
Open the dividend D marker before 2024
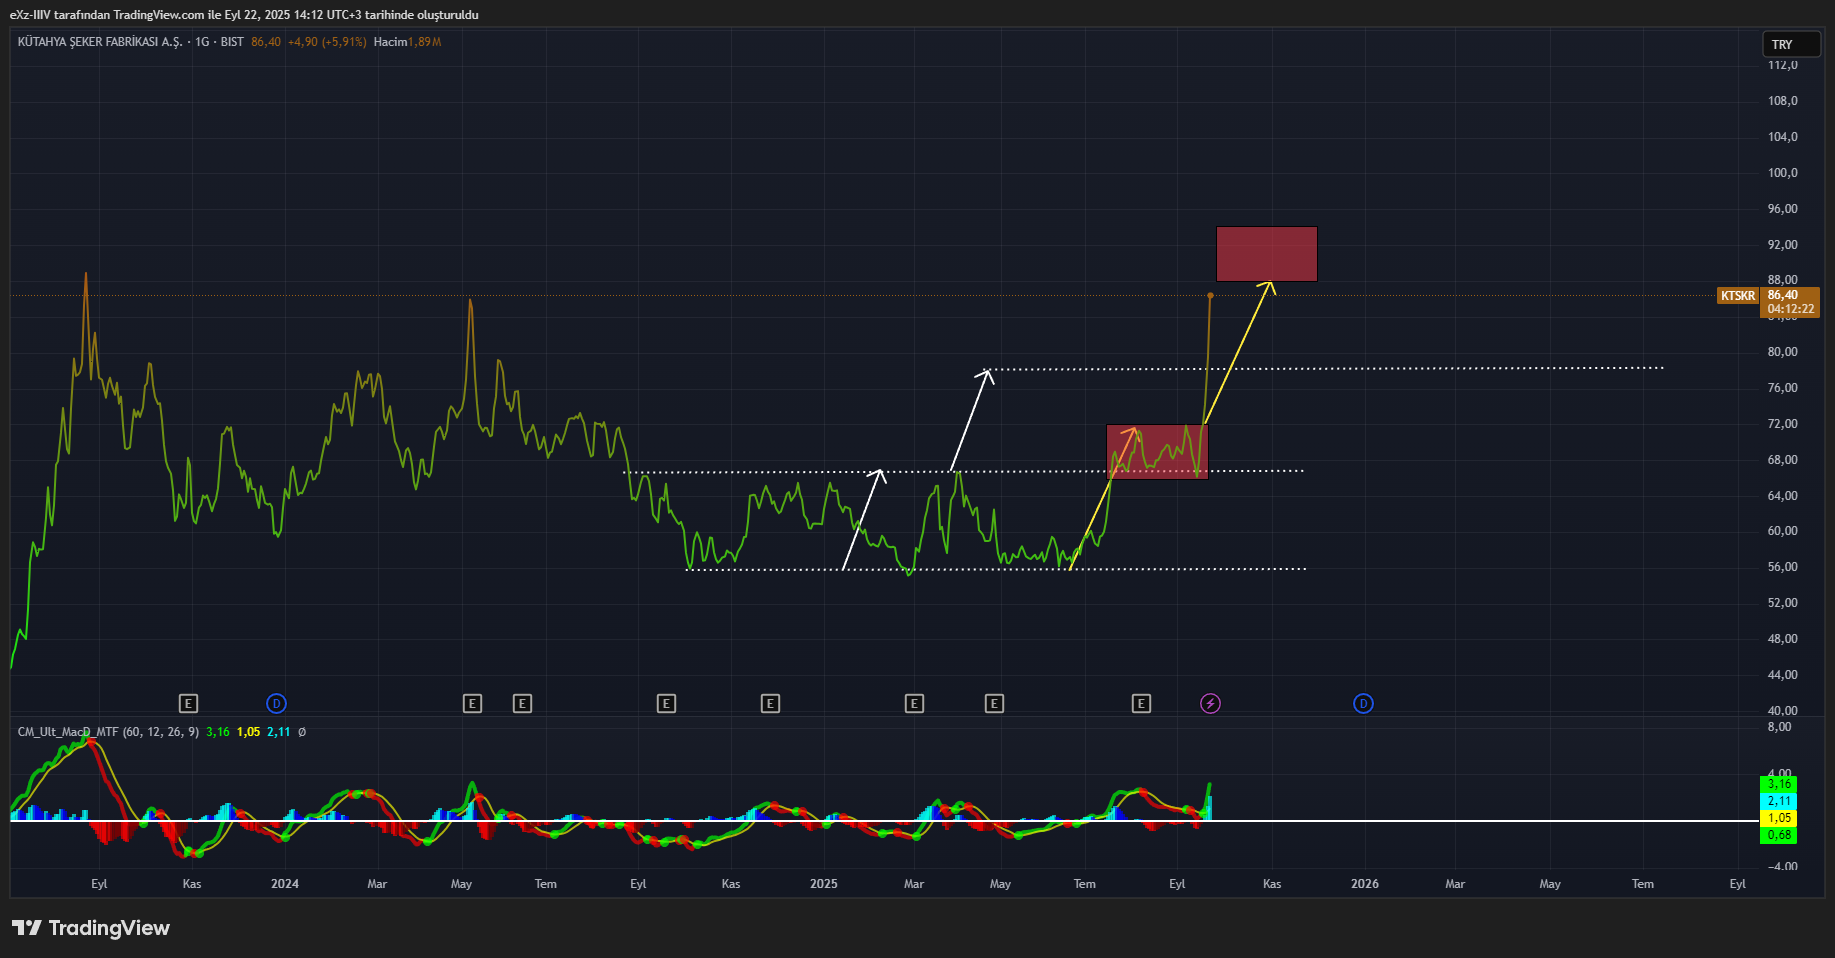pyautogui.click(x=277, y=703)
